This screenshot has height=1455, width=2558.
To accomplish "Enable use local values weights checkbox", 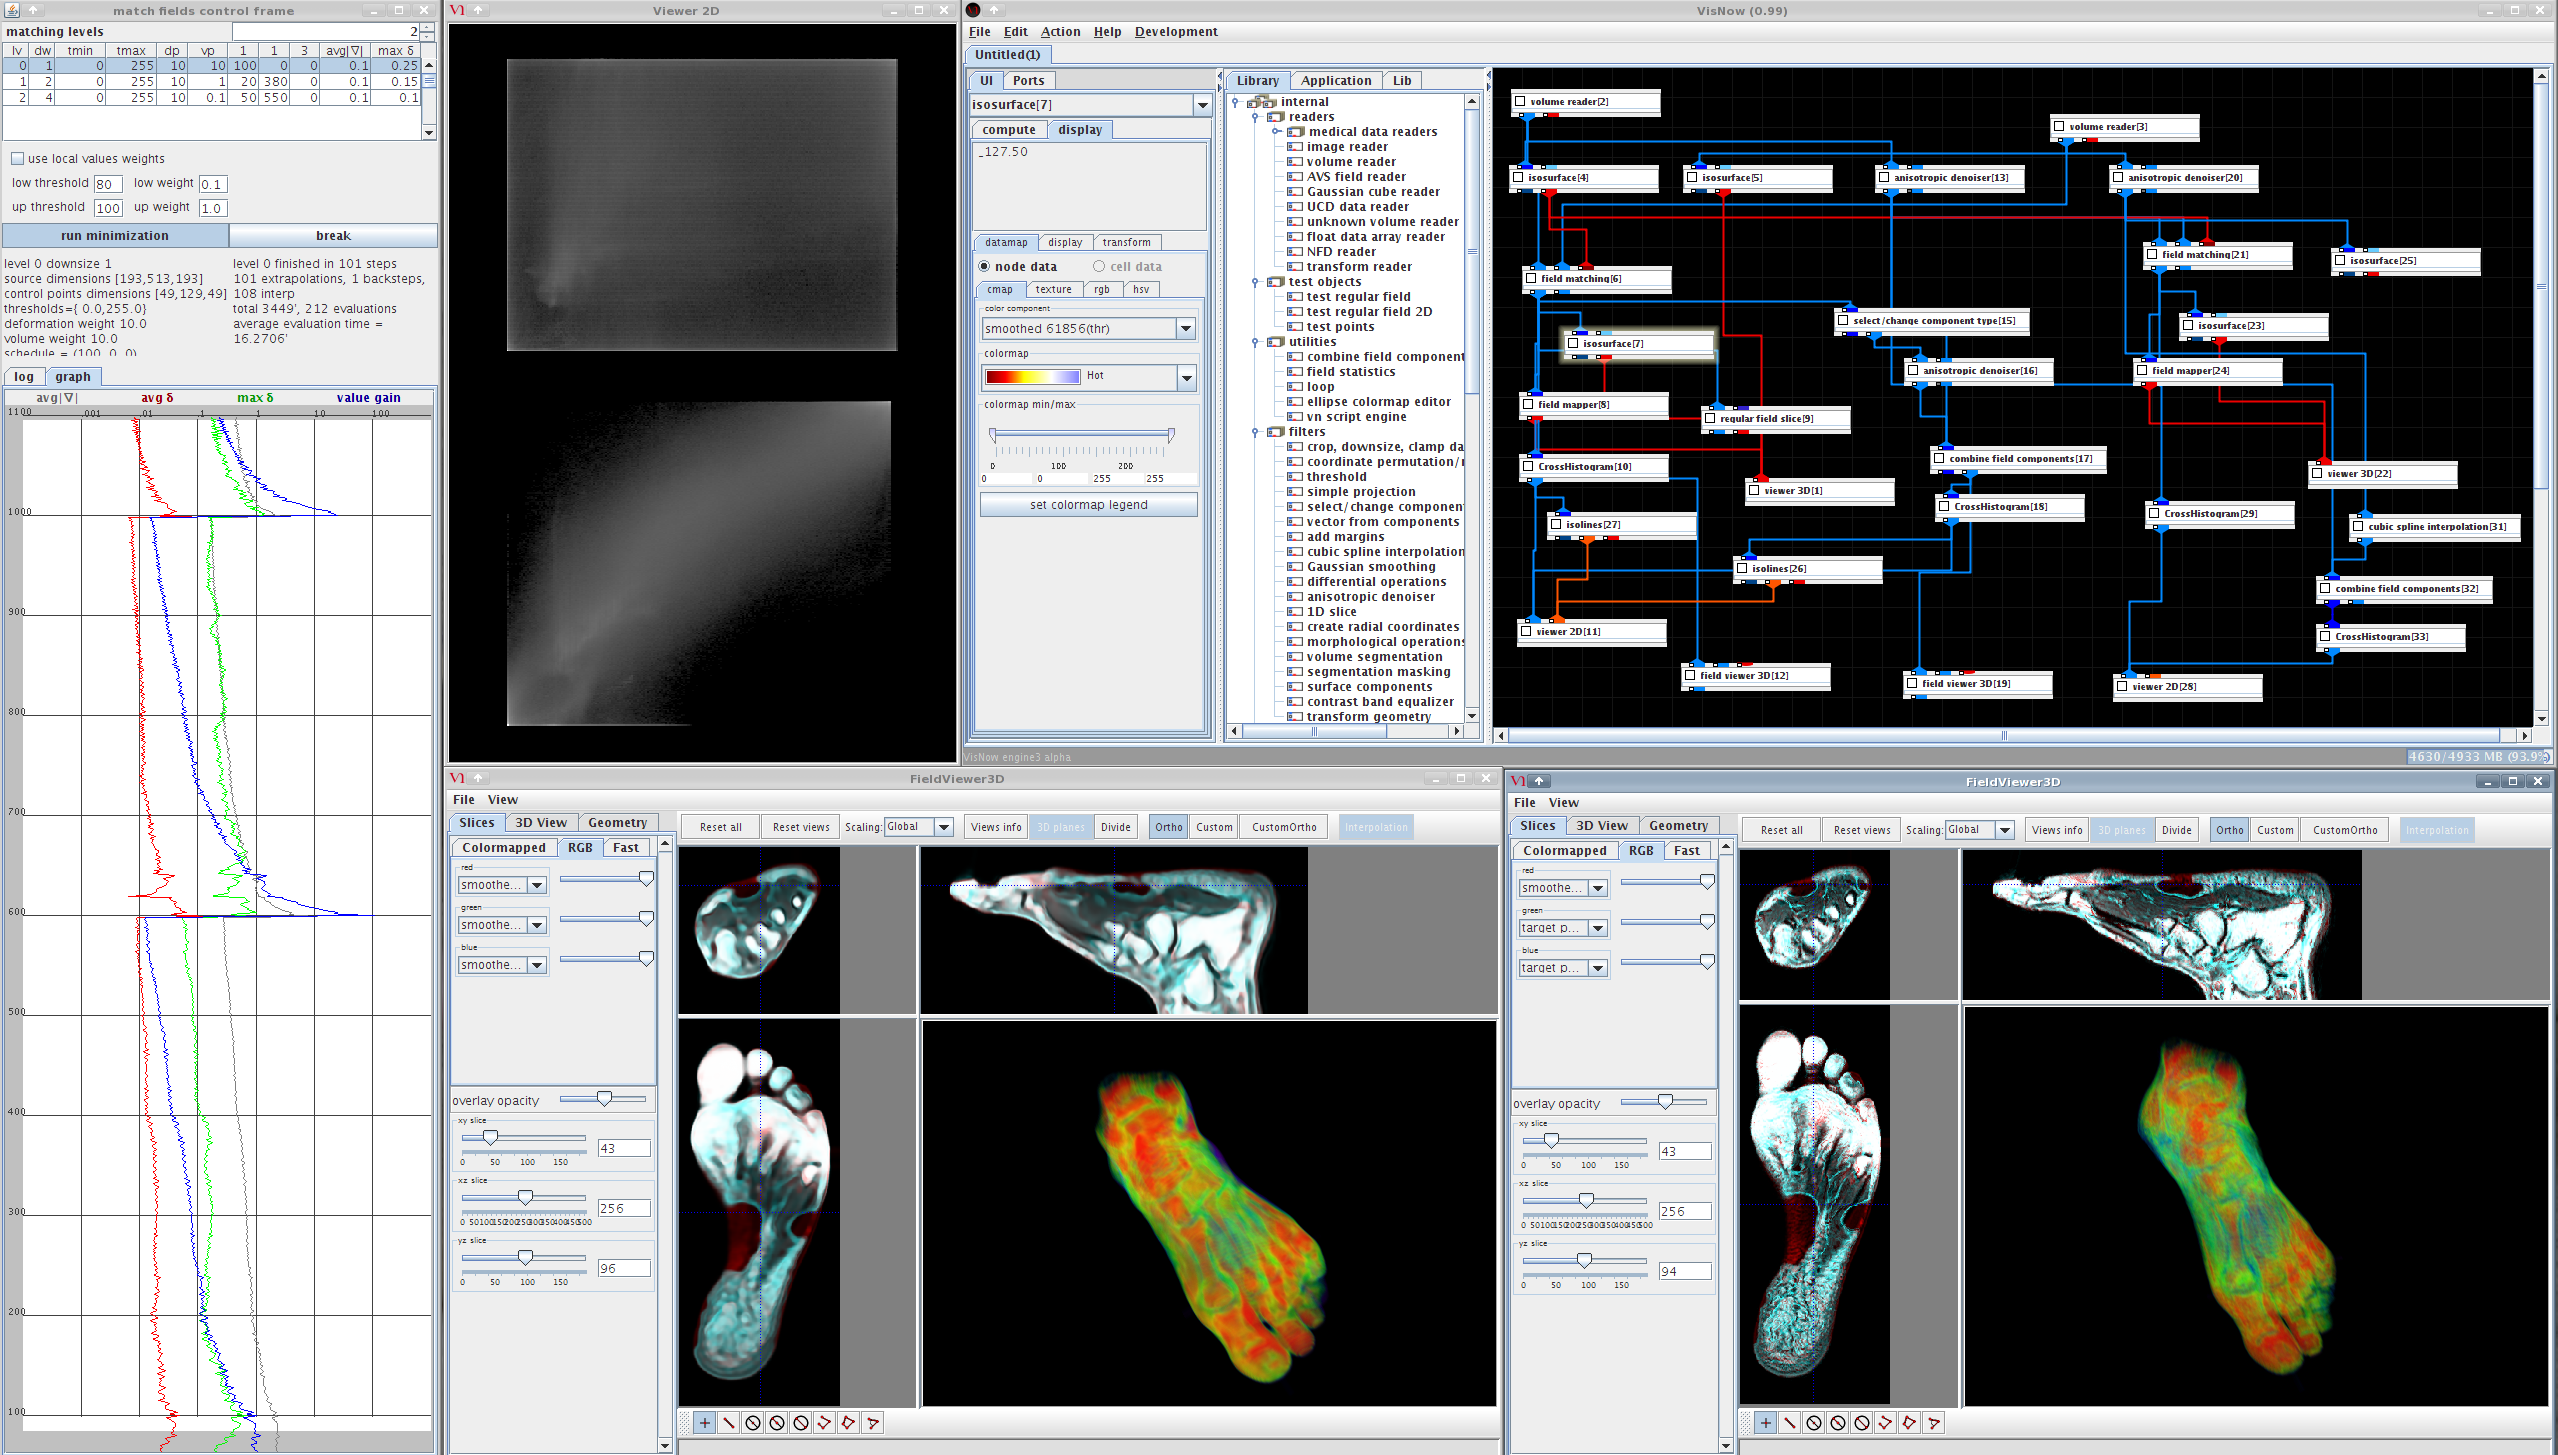I will tap(17, 159).
